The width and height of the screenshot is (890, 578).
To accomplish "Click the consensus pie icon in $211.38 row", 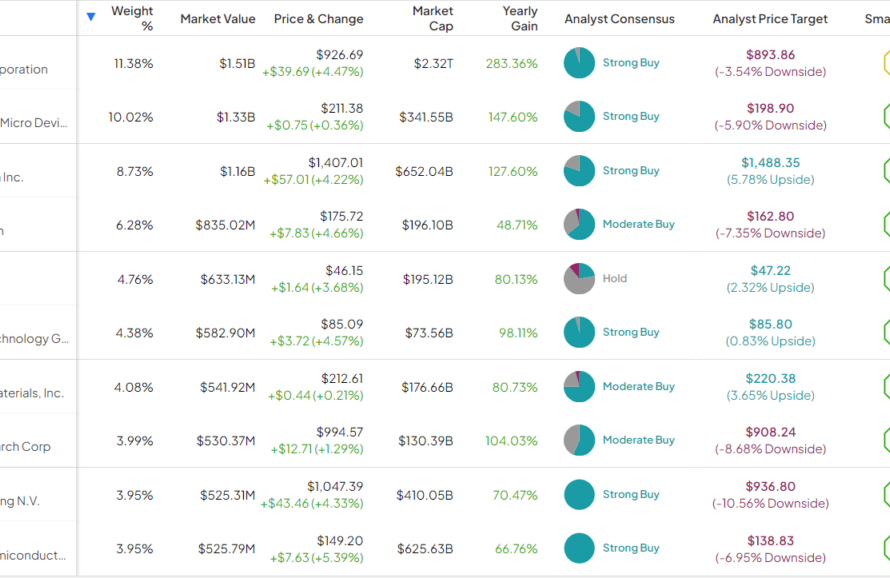I will pos(579,117).
